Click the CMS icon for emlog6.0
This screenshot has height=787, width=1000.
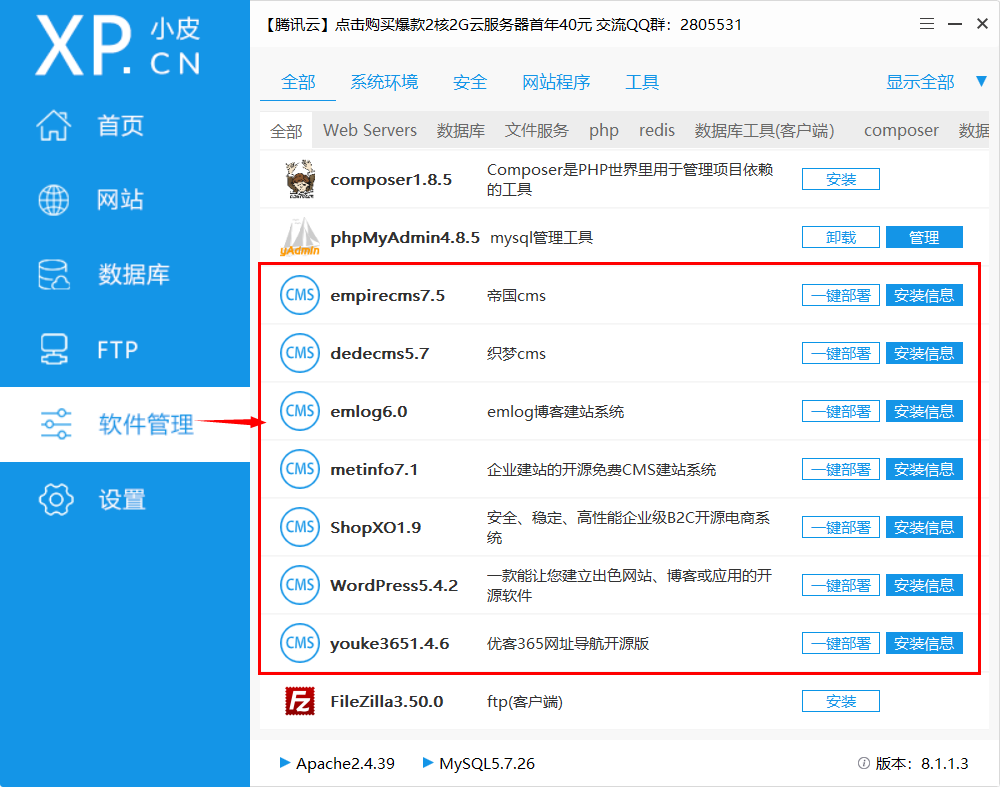[x=300, y=411]
